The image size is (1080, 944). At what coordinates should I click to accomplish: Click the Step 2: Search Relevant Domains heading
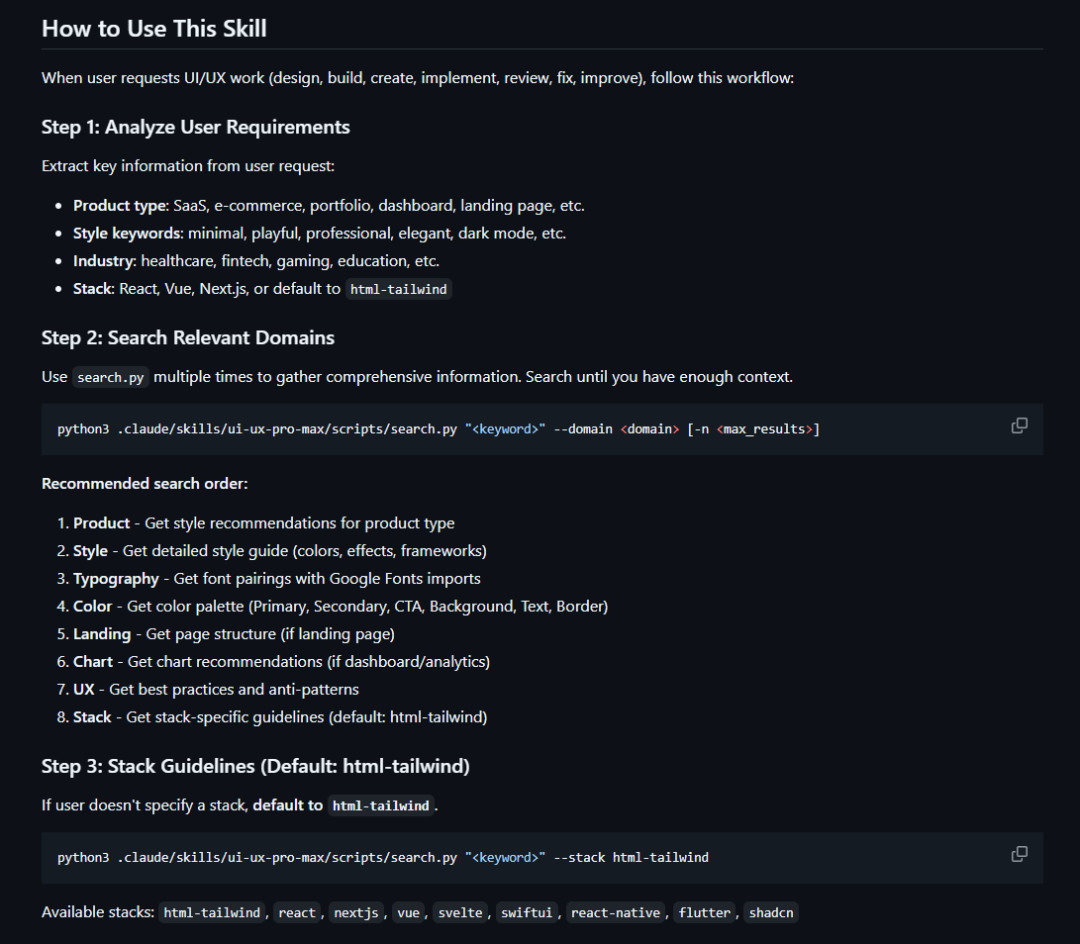pyautogui.click(x=188, y=337)
